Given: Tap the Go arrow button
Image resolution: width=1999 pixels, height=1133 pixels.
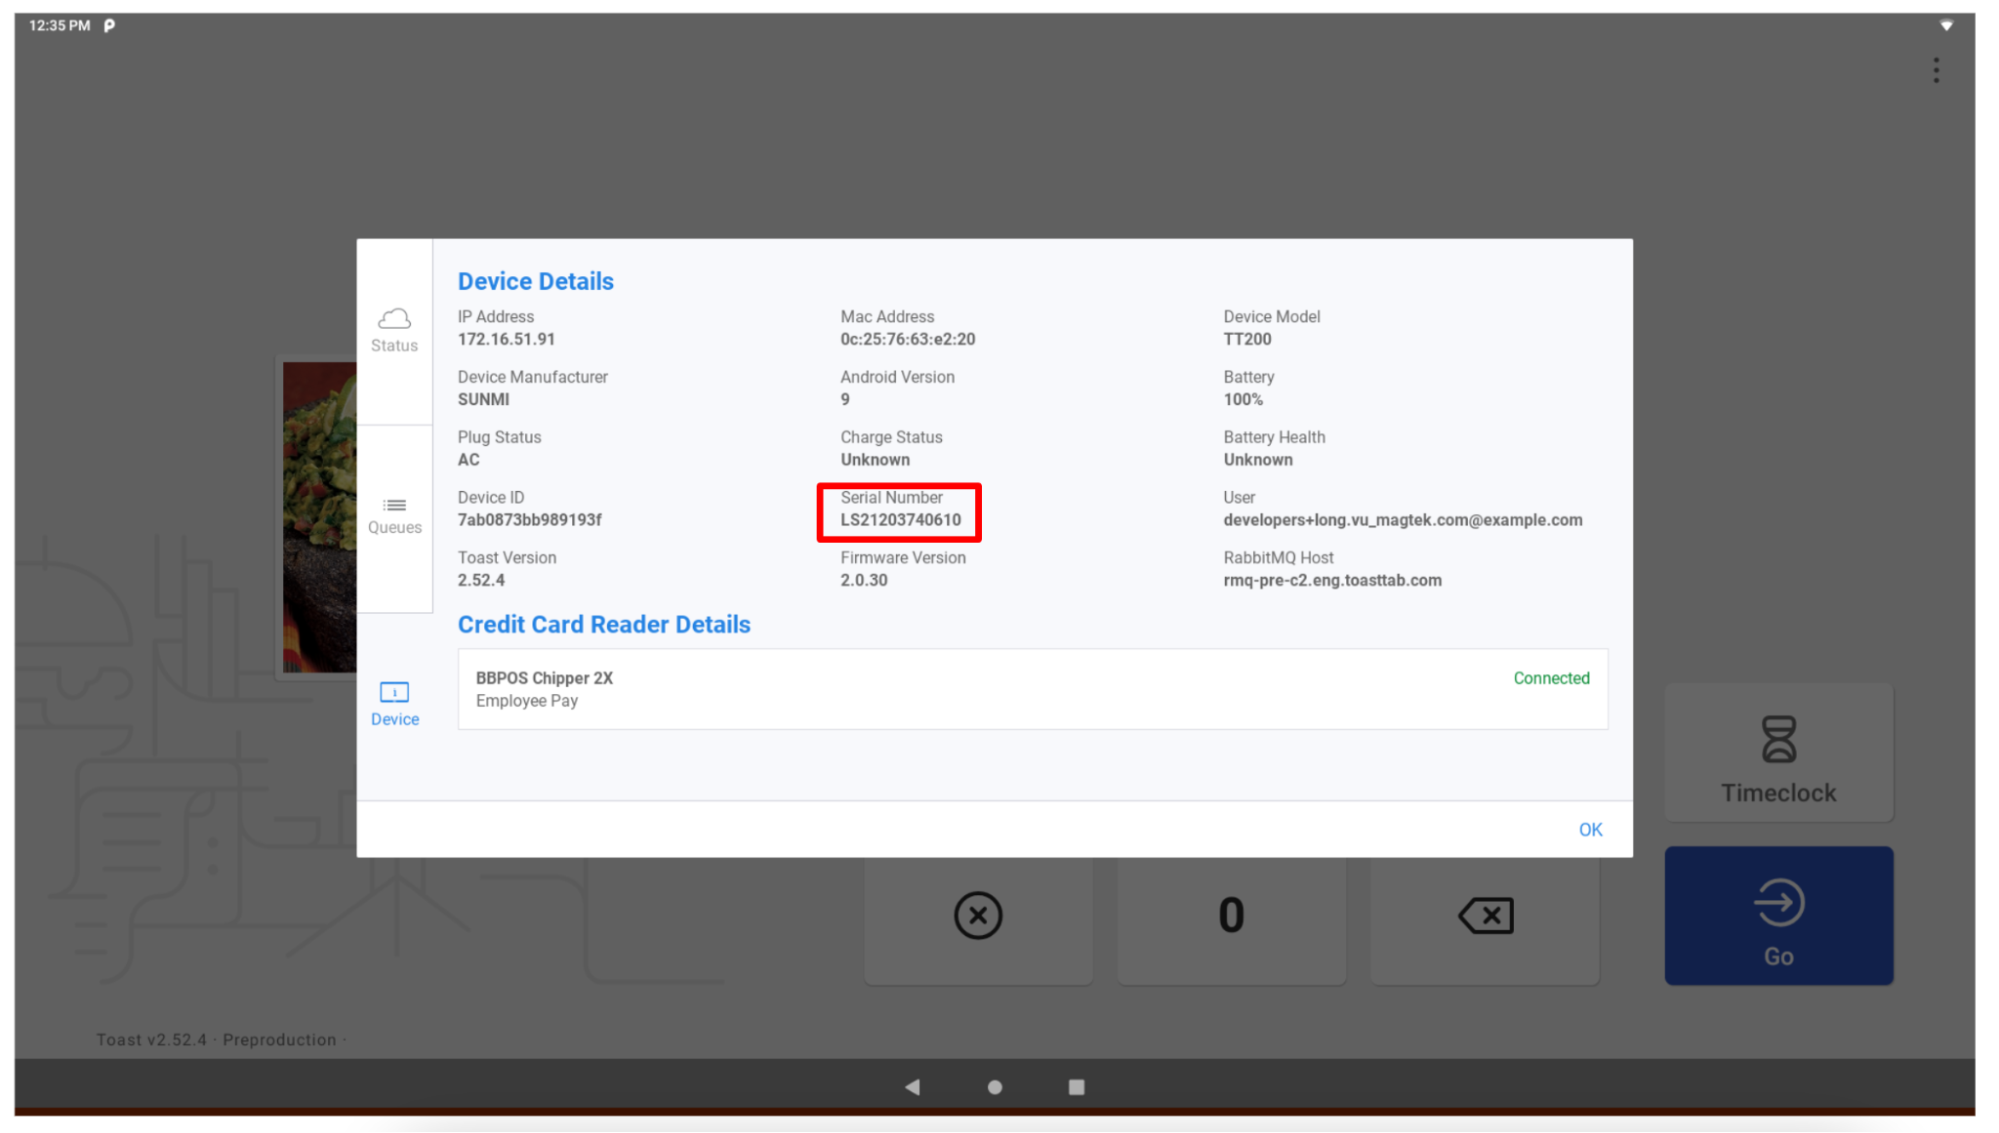Looking at the screenshot, I should point(1778,915).
